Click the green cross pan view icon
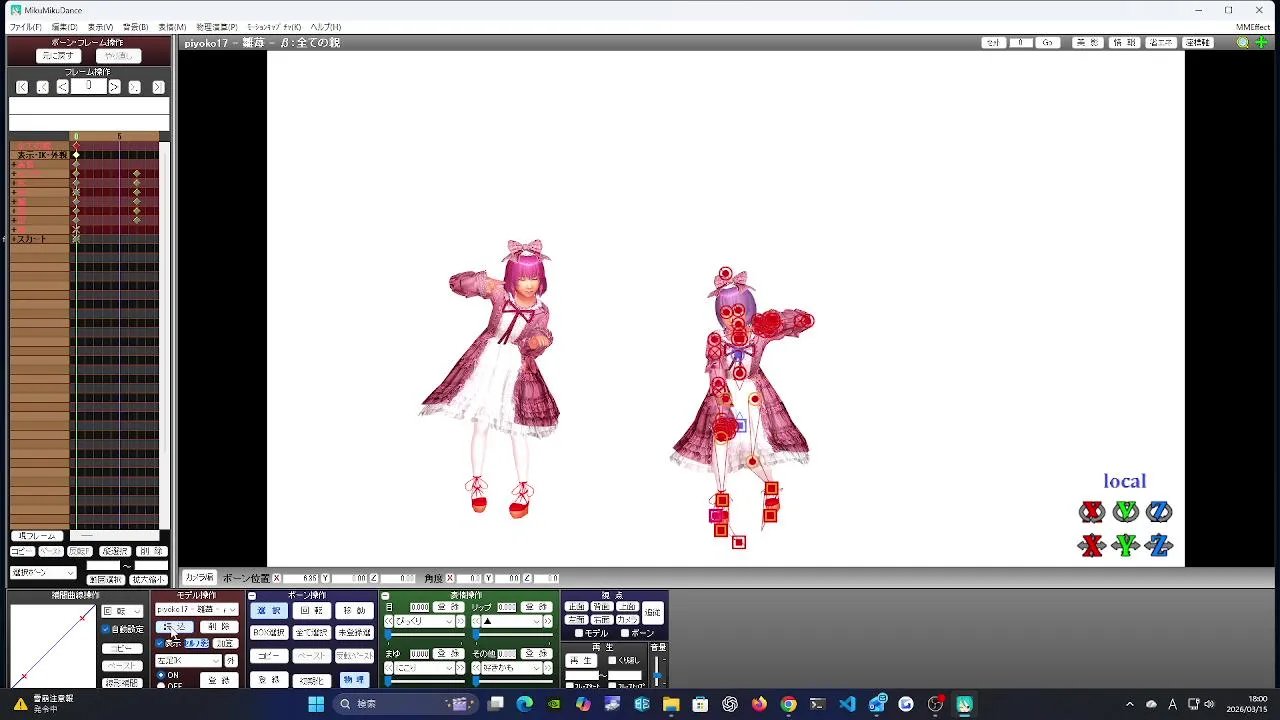This screenshot has height=720, width=1280. pos(1262,43)
